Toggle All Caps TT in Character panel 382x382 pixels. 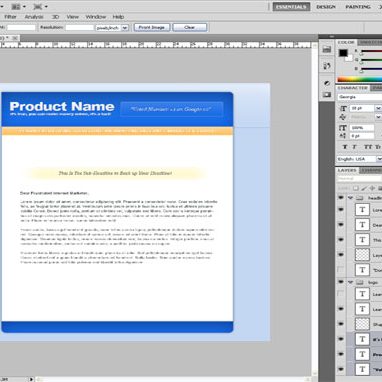point(368,147)
